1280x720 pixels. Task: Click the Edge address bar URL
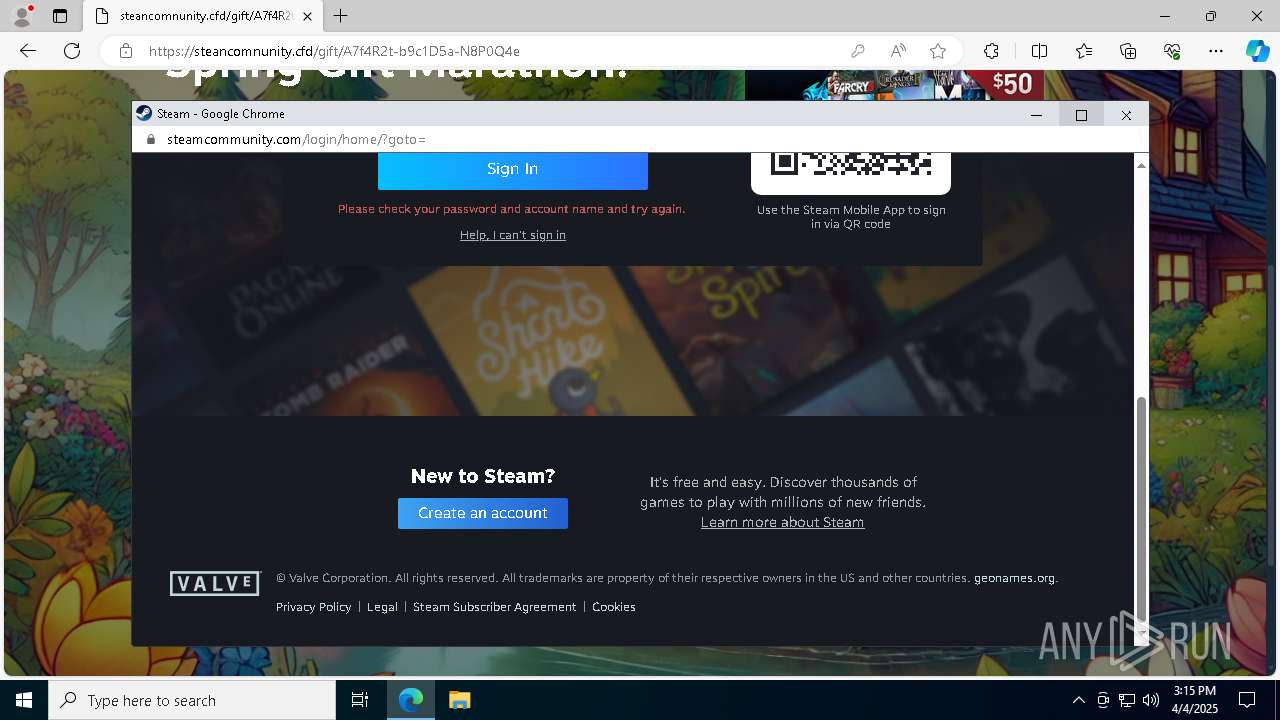click(x=334, y=51)
